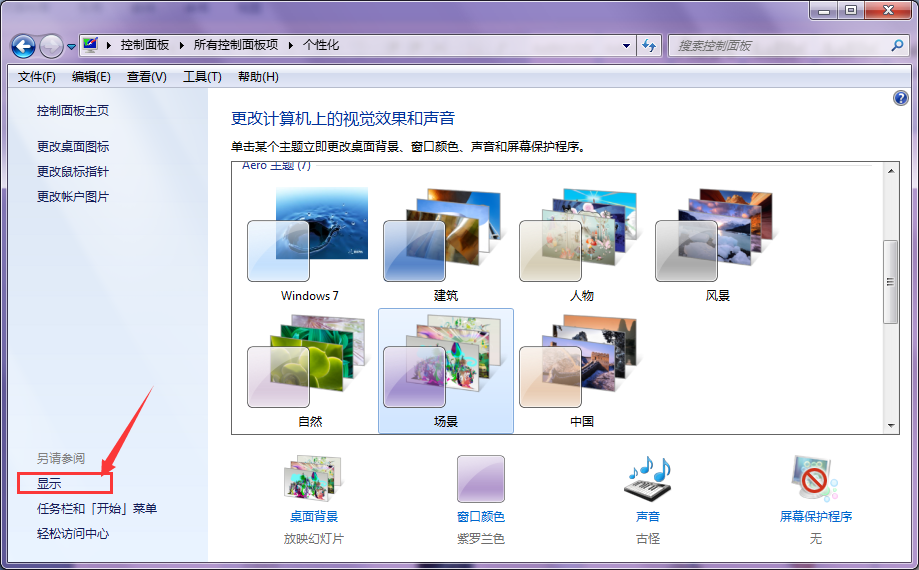The image size is (919, 570).
Task: Open 任务栏和「开始」菜单 link
Action: click(97, 508)
